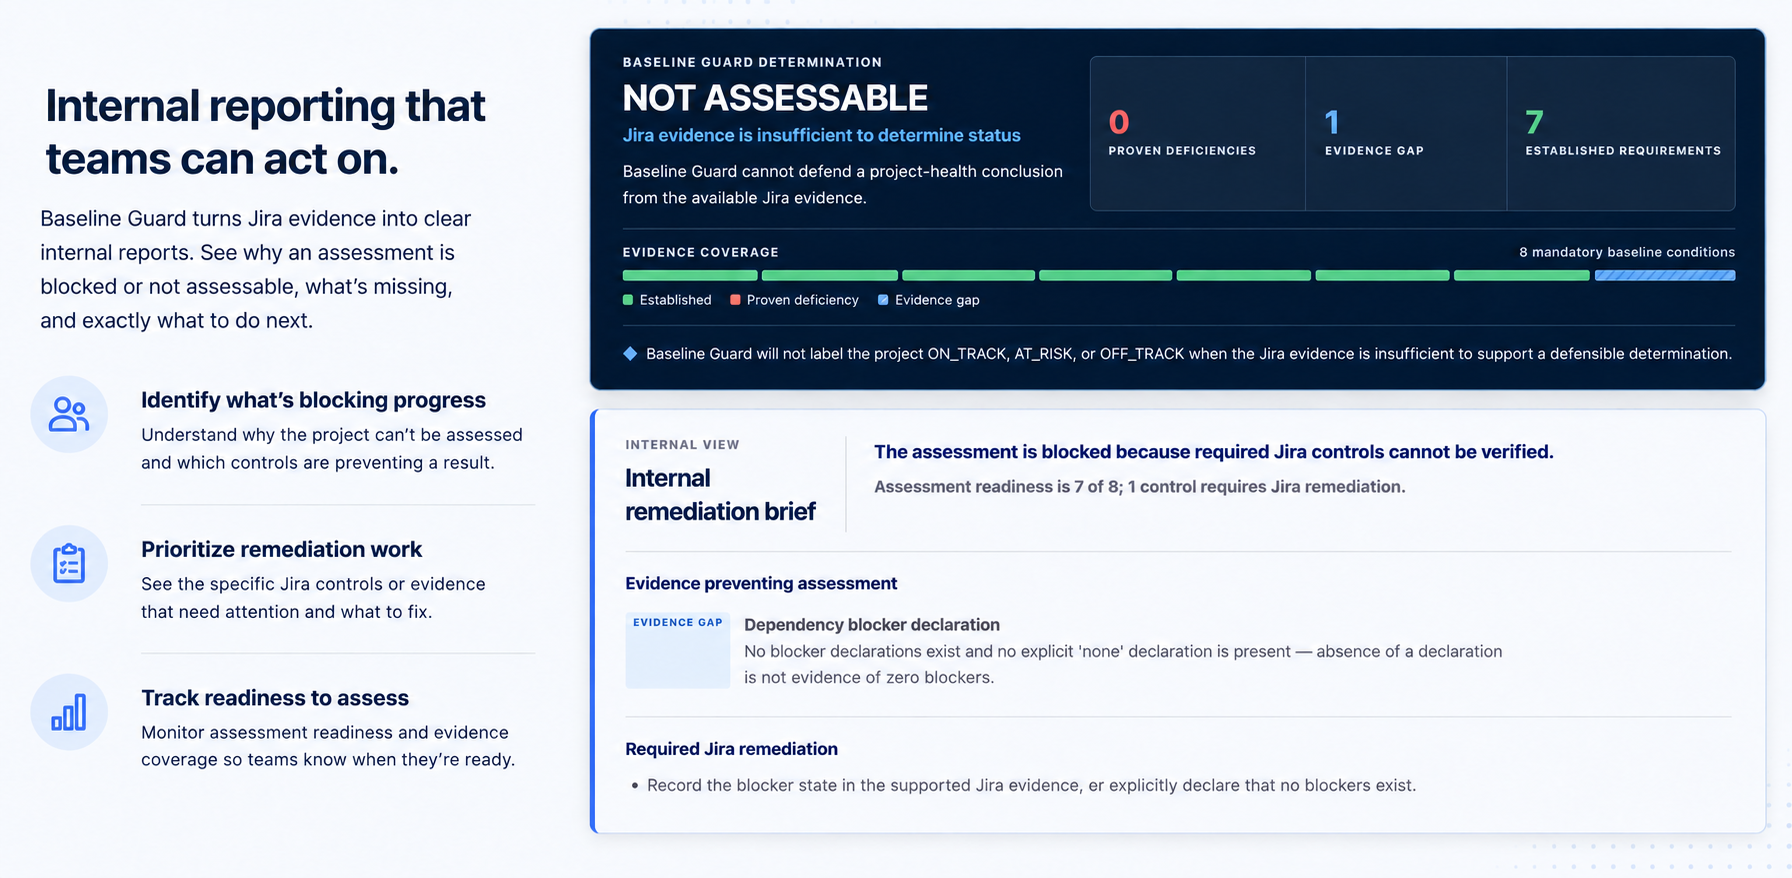Open the Established Requirements stat card
Screen dimensions: 1792x878
point(1621,133)
